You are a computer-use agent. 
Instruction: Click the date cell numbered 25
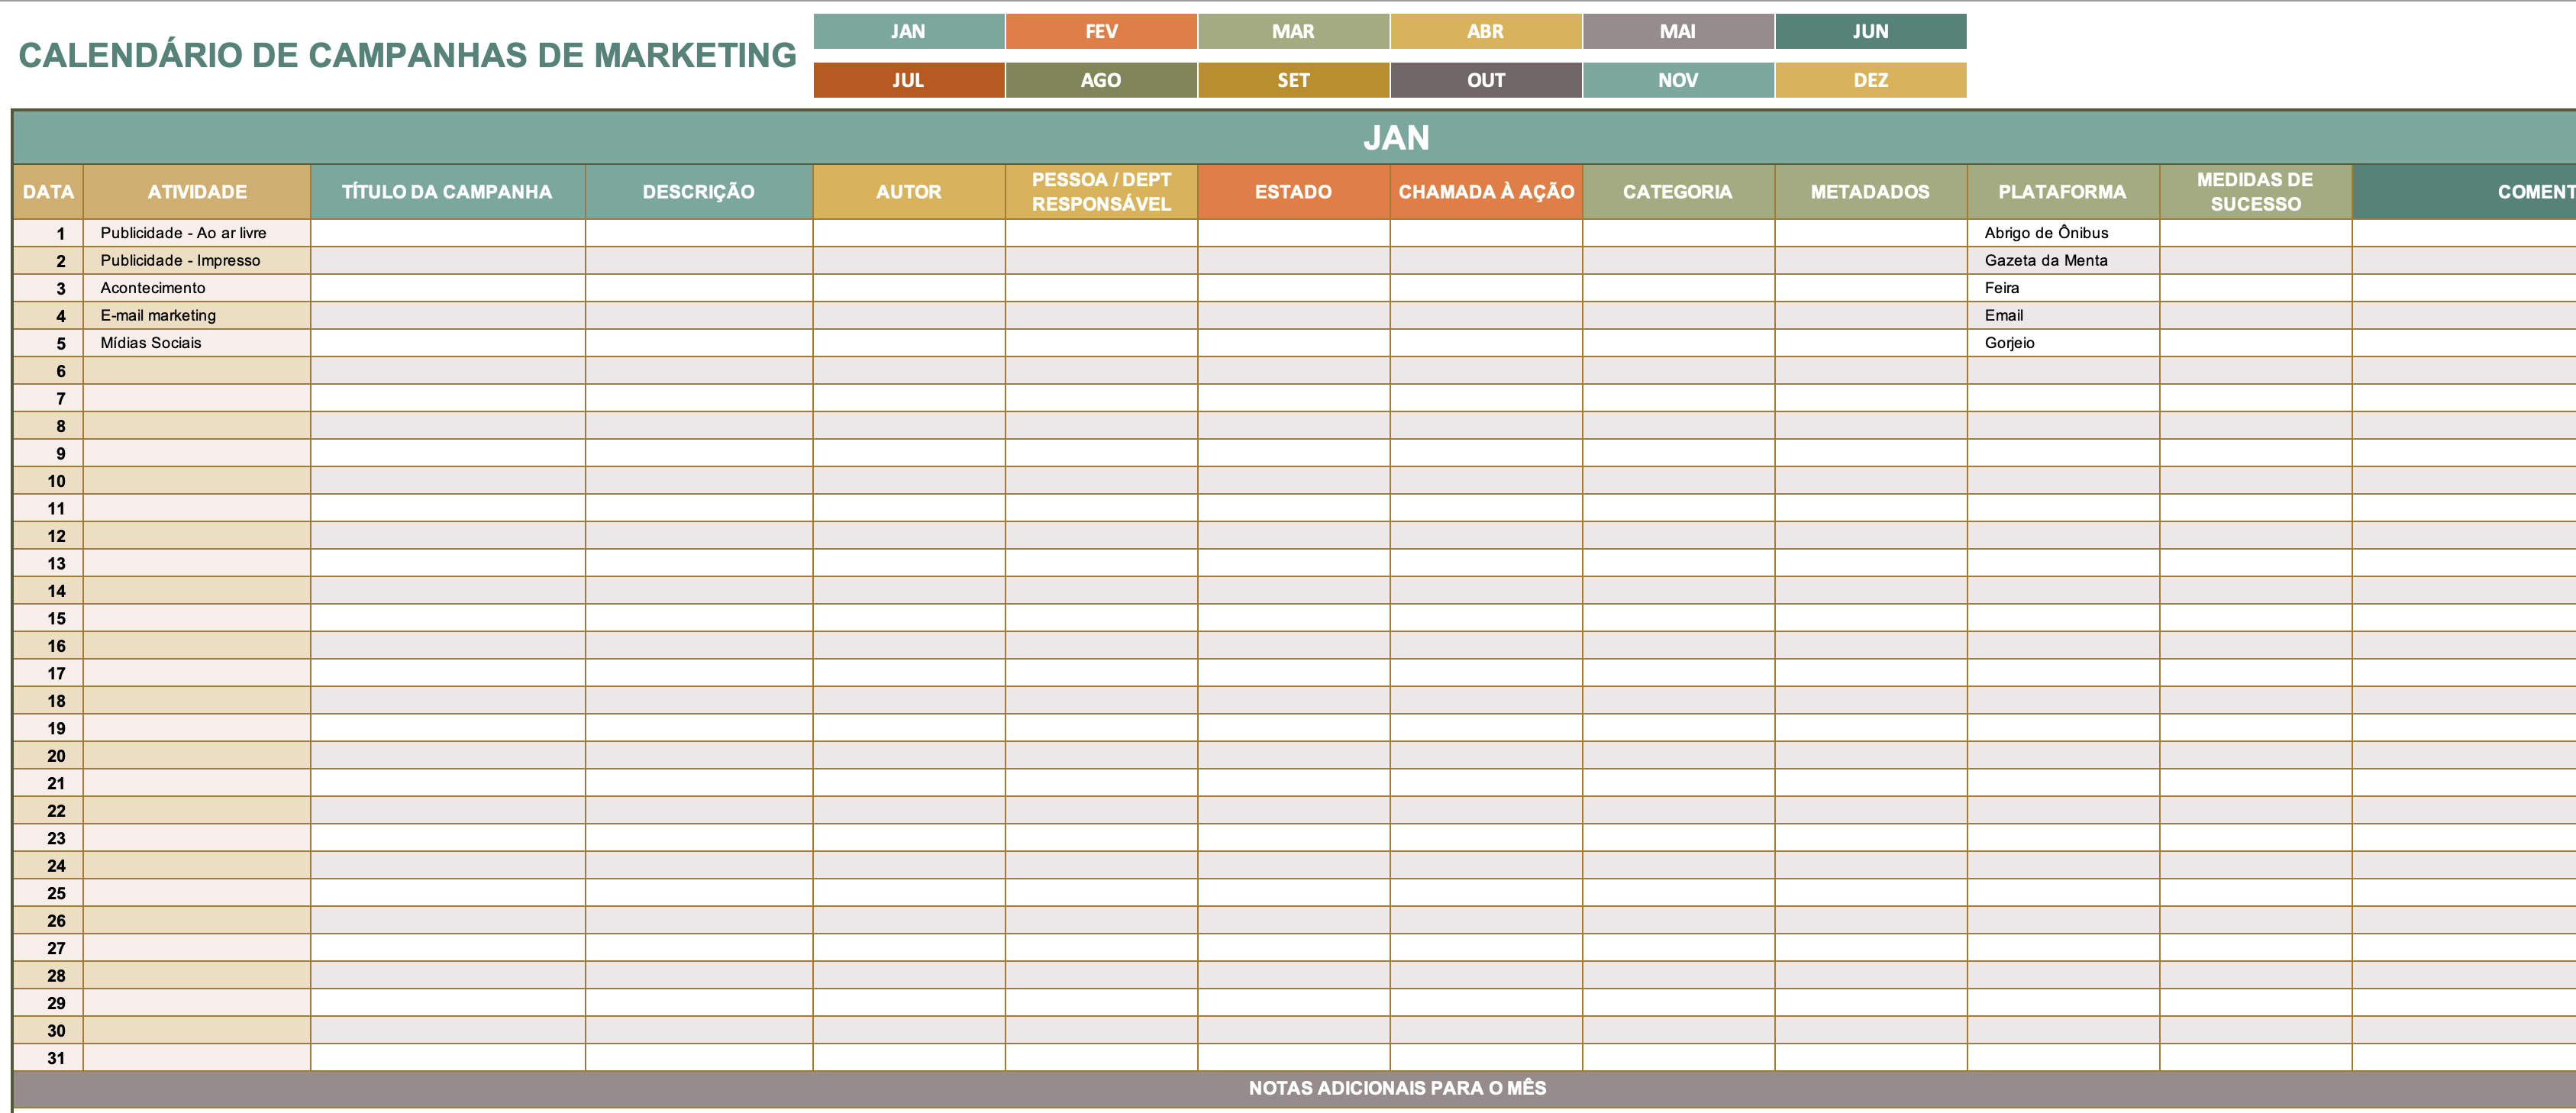48,893
